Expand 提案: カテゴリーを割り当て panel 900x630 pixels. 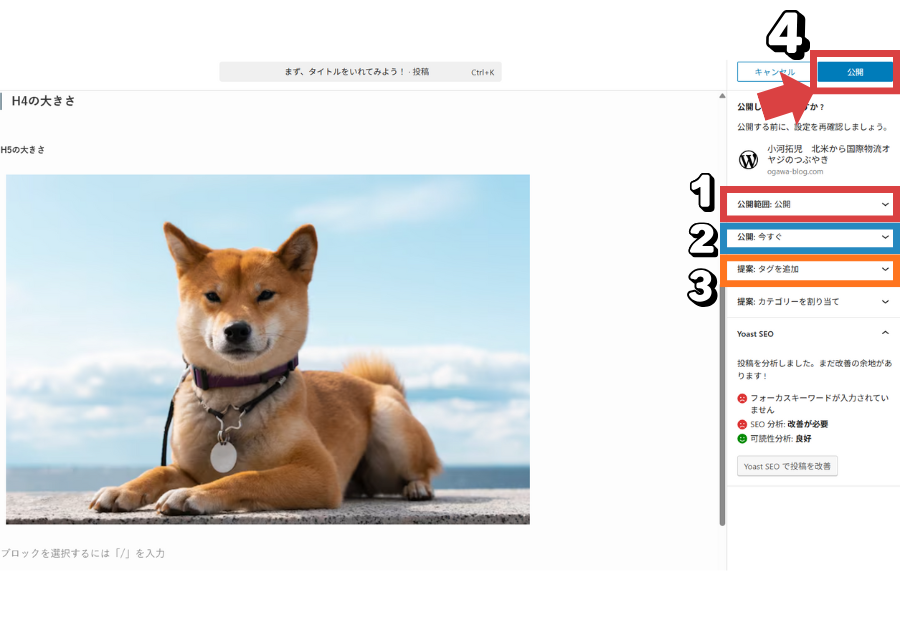tap(812, 301)
